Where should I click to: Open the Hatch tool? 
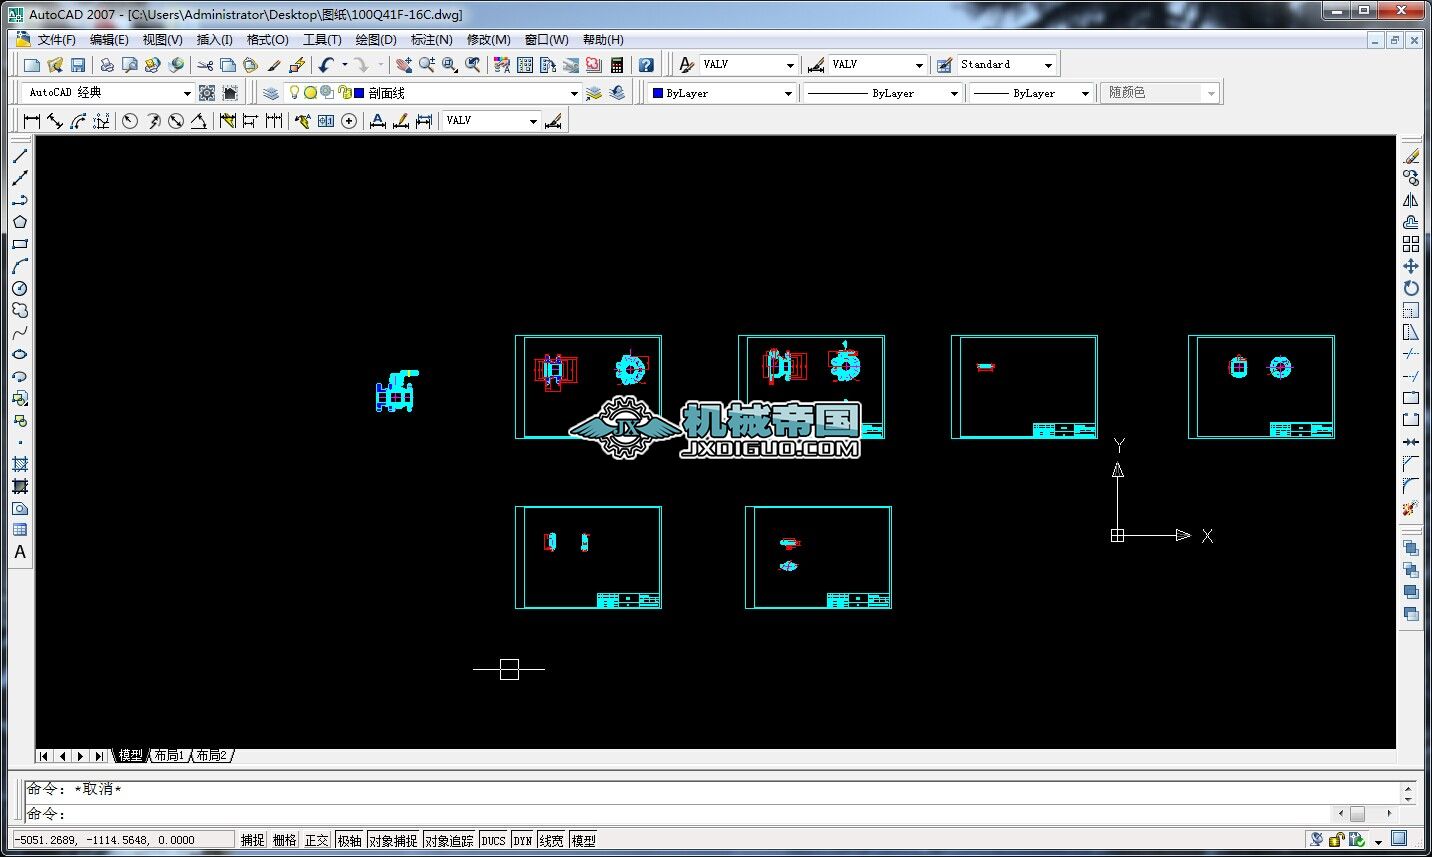(x=20, y=464)
